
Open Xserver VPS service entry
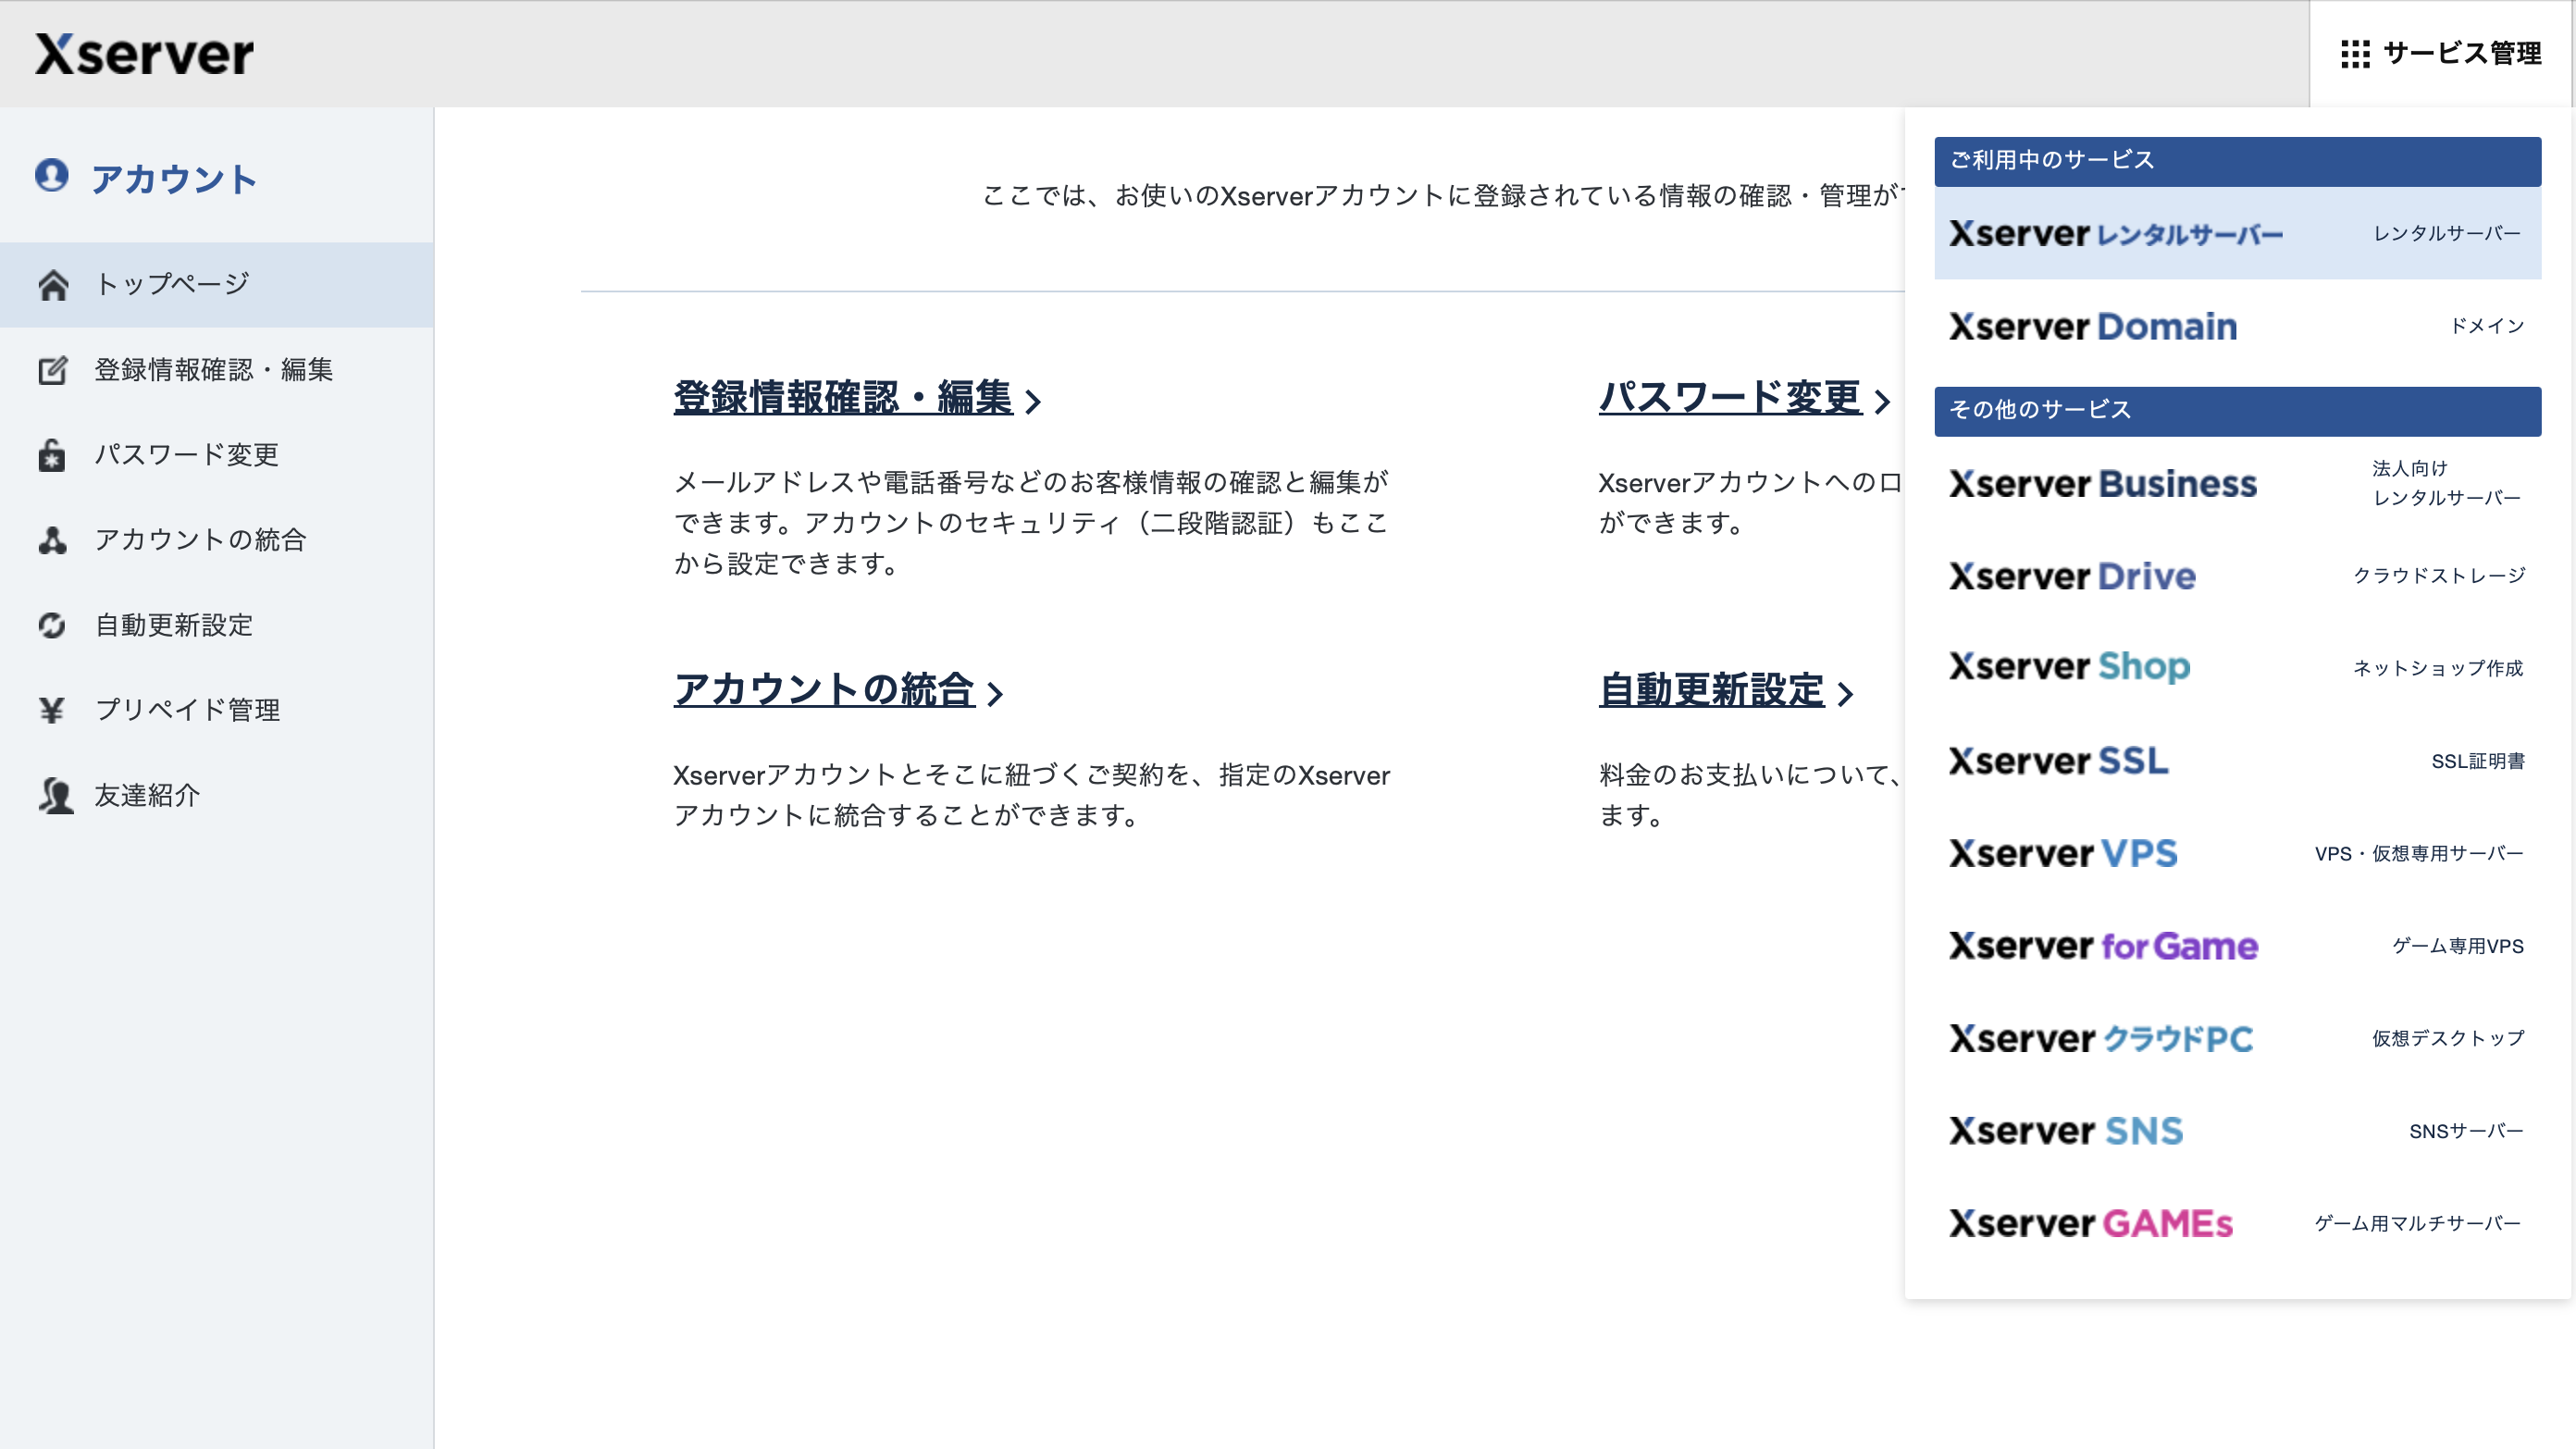[x=2236, y=853]
